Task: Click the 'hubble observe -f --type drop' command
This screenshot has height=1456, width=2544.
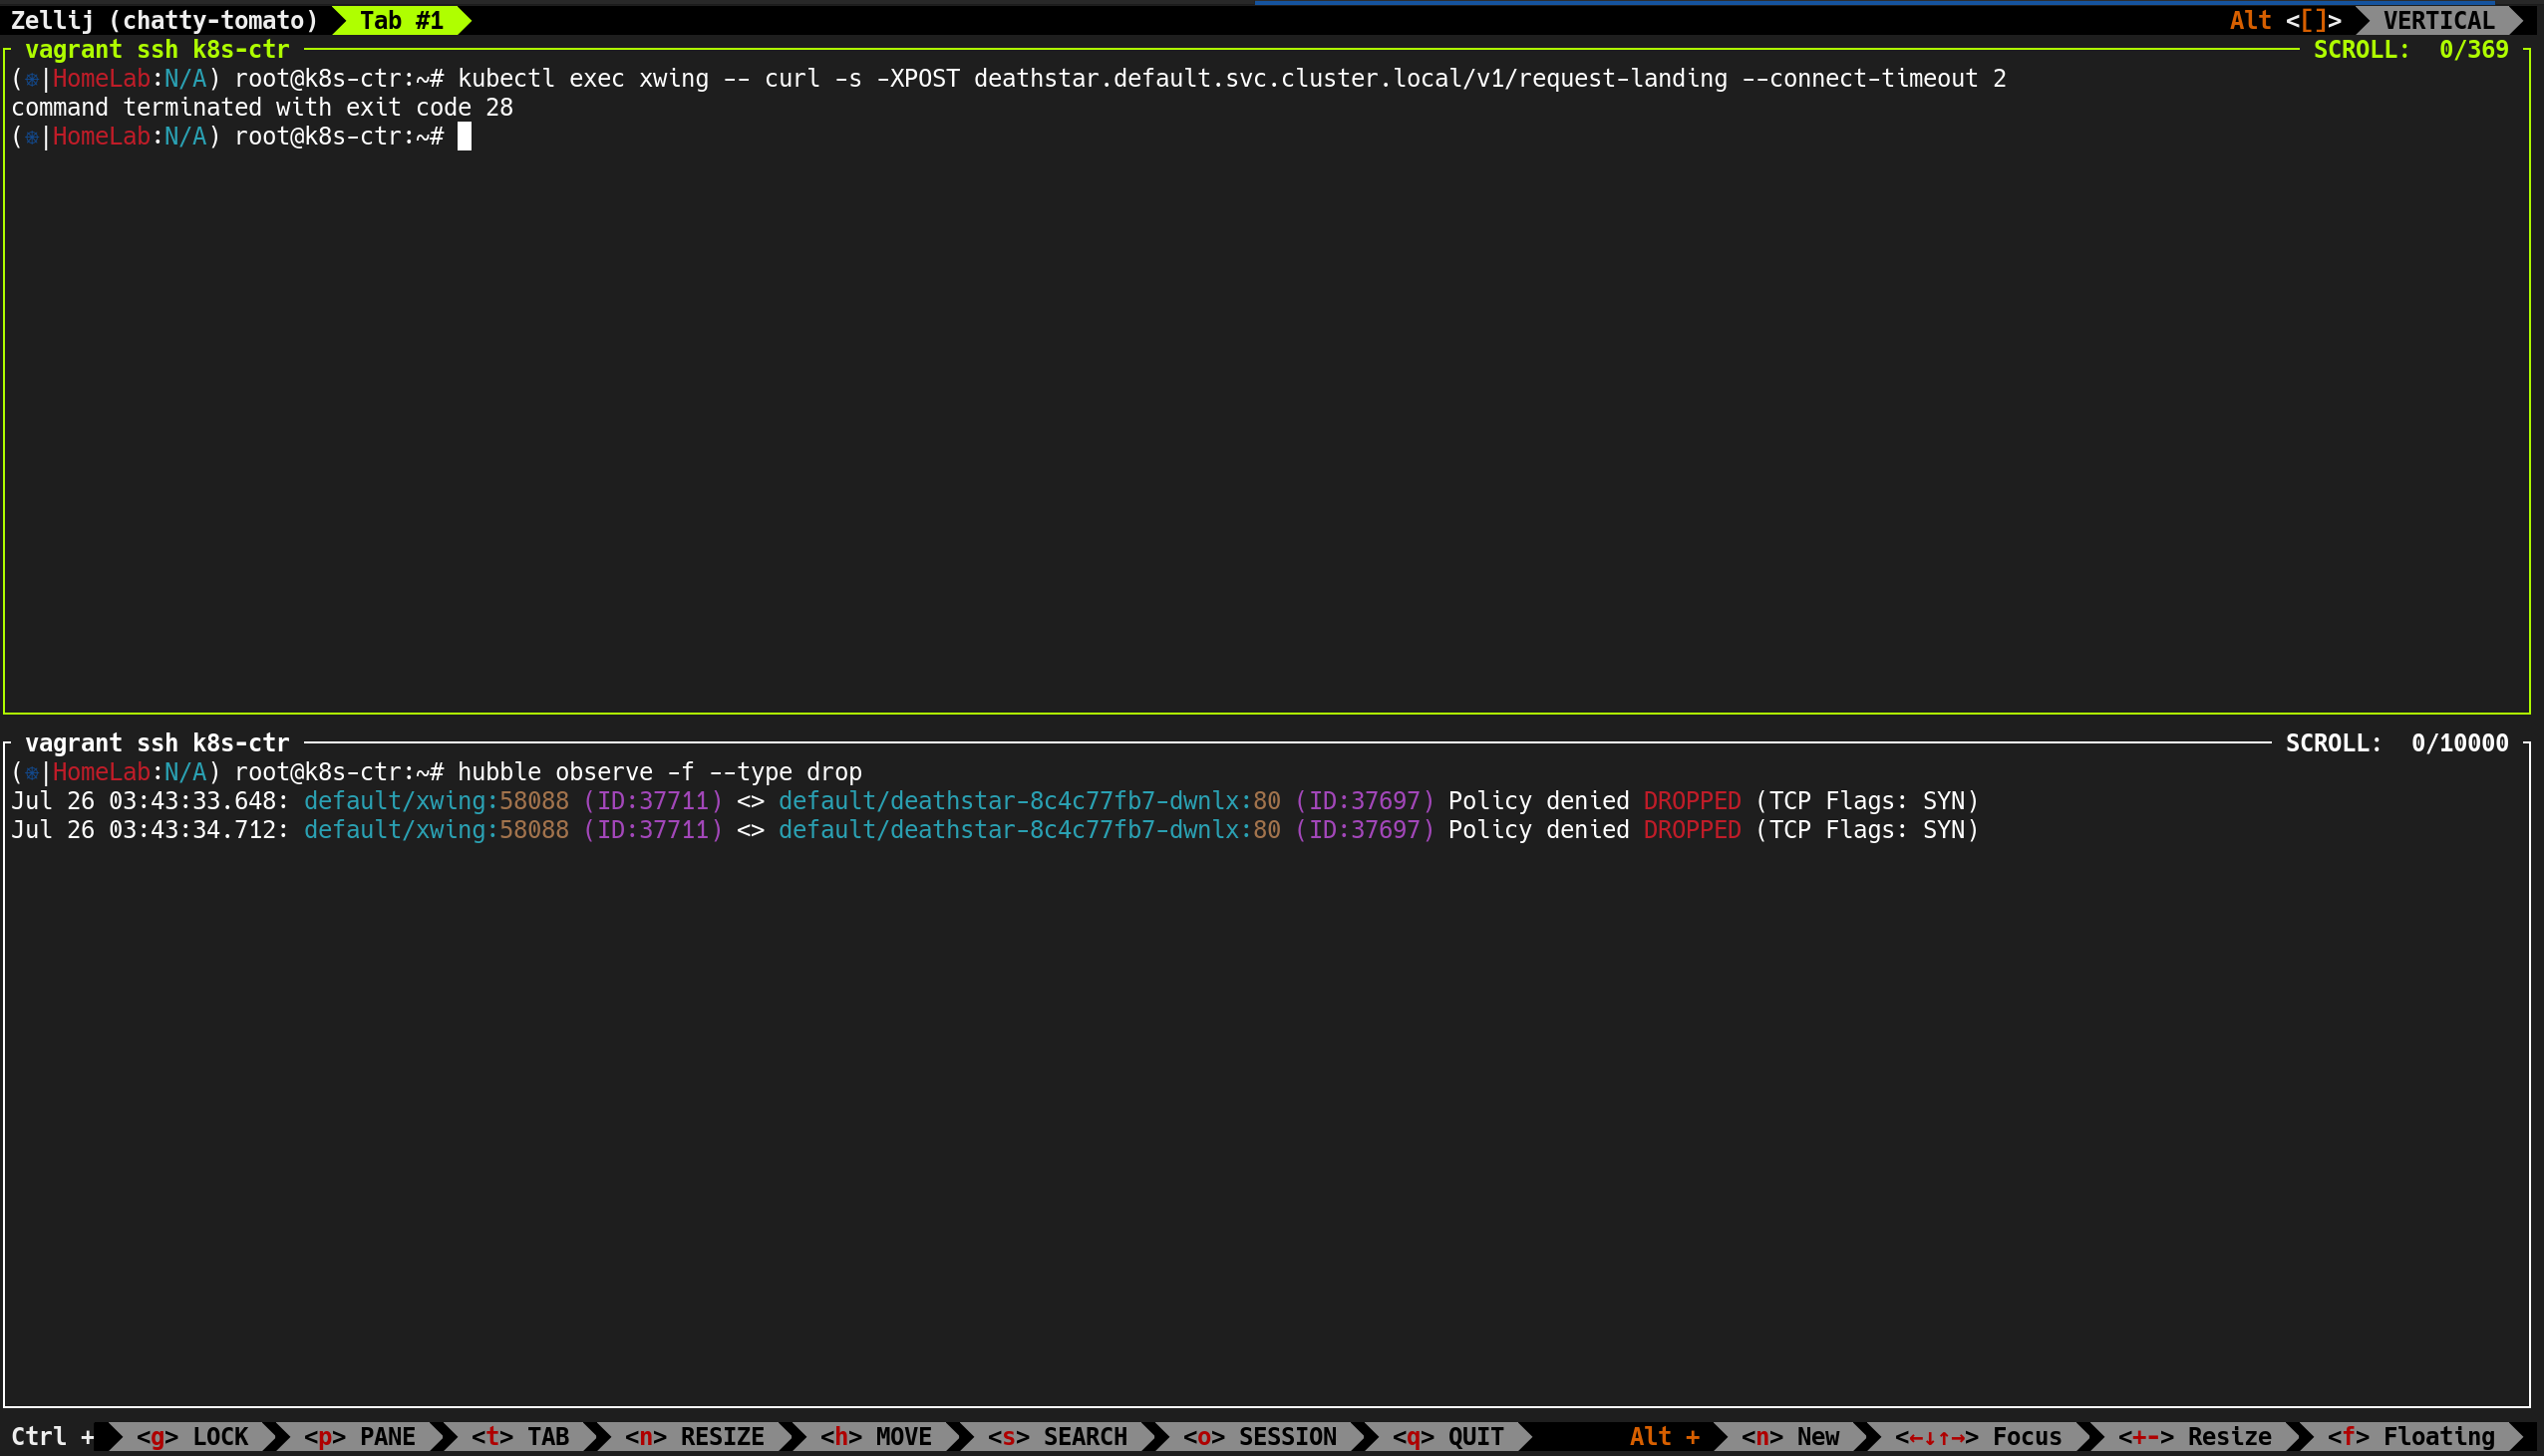Action: pos(660,772)
